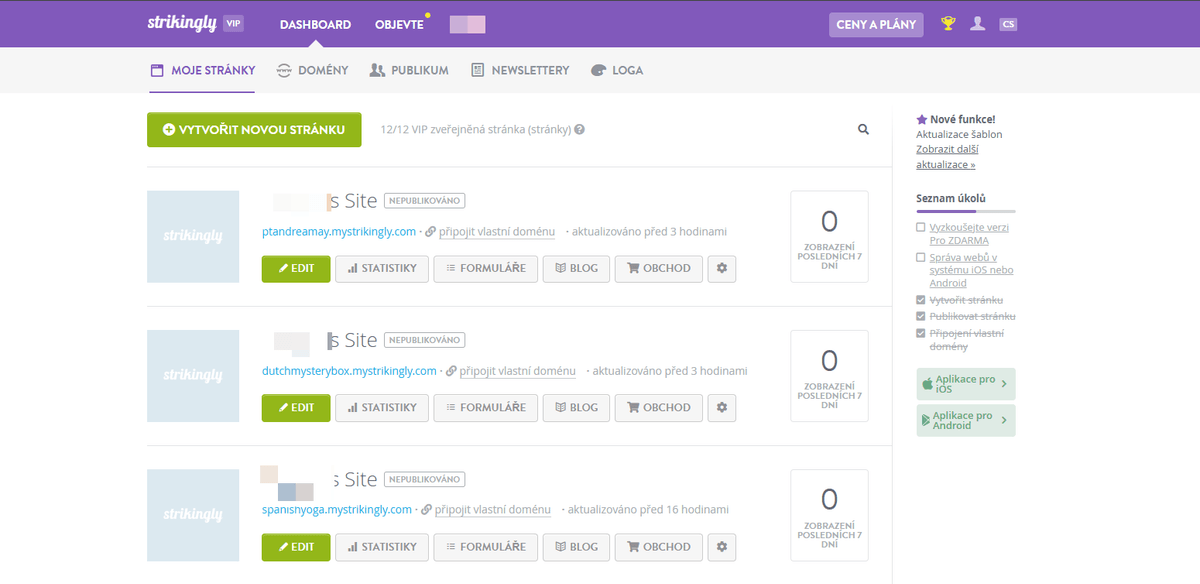Viewport: 1200px width, 584px height.
Task: Open Obchod for spanisnyoga site
Action: tap(658, 547)
